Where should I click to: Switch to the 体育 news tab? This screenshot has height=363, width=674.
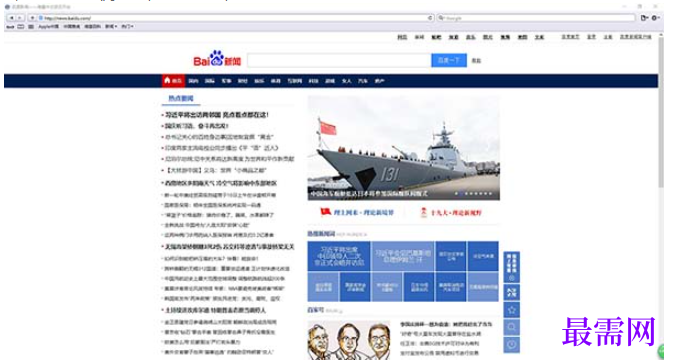(276, 81)
